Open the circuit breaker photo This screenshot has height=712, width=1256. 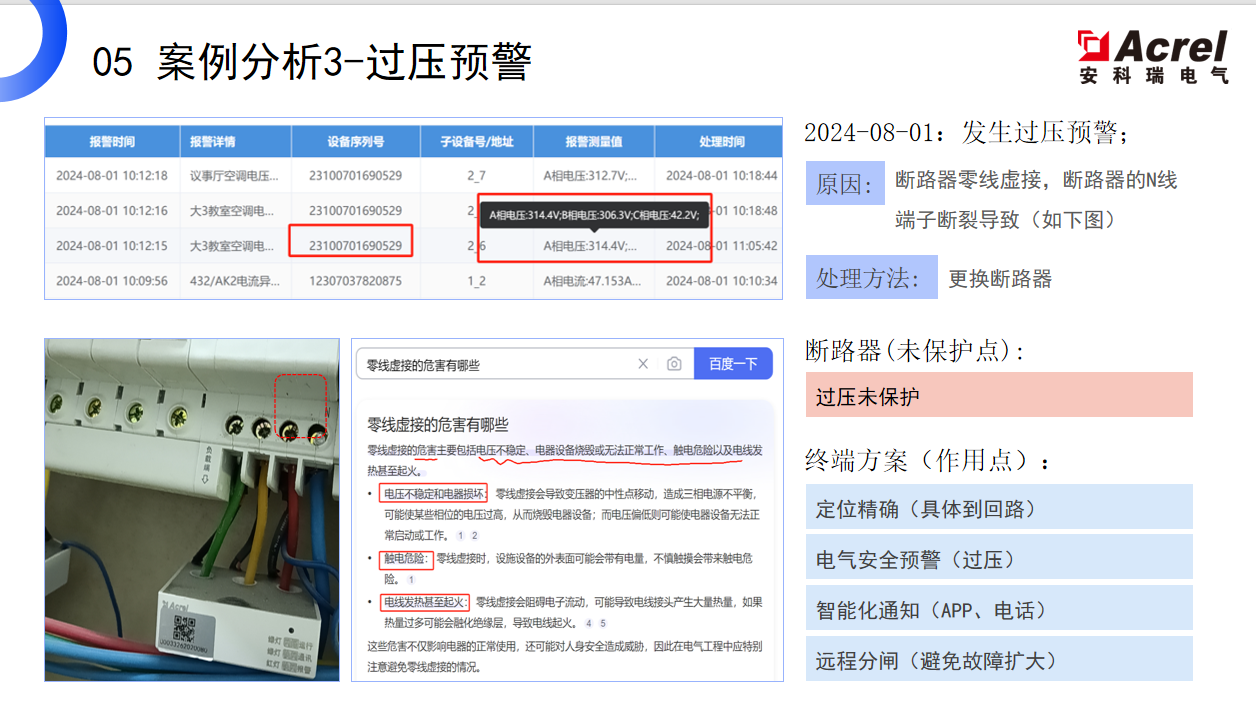point(192,510)
